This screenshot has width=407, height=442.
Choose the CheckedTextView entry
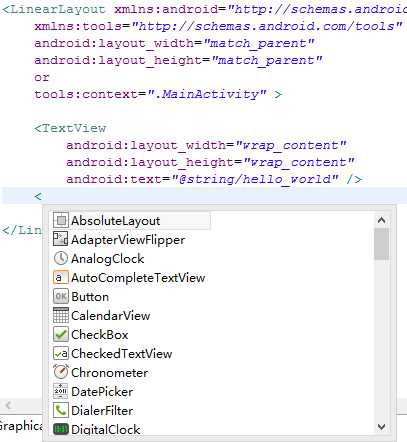[122, 354]
